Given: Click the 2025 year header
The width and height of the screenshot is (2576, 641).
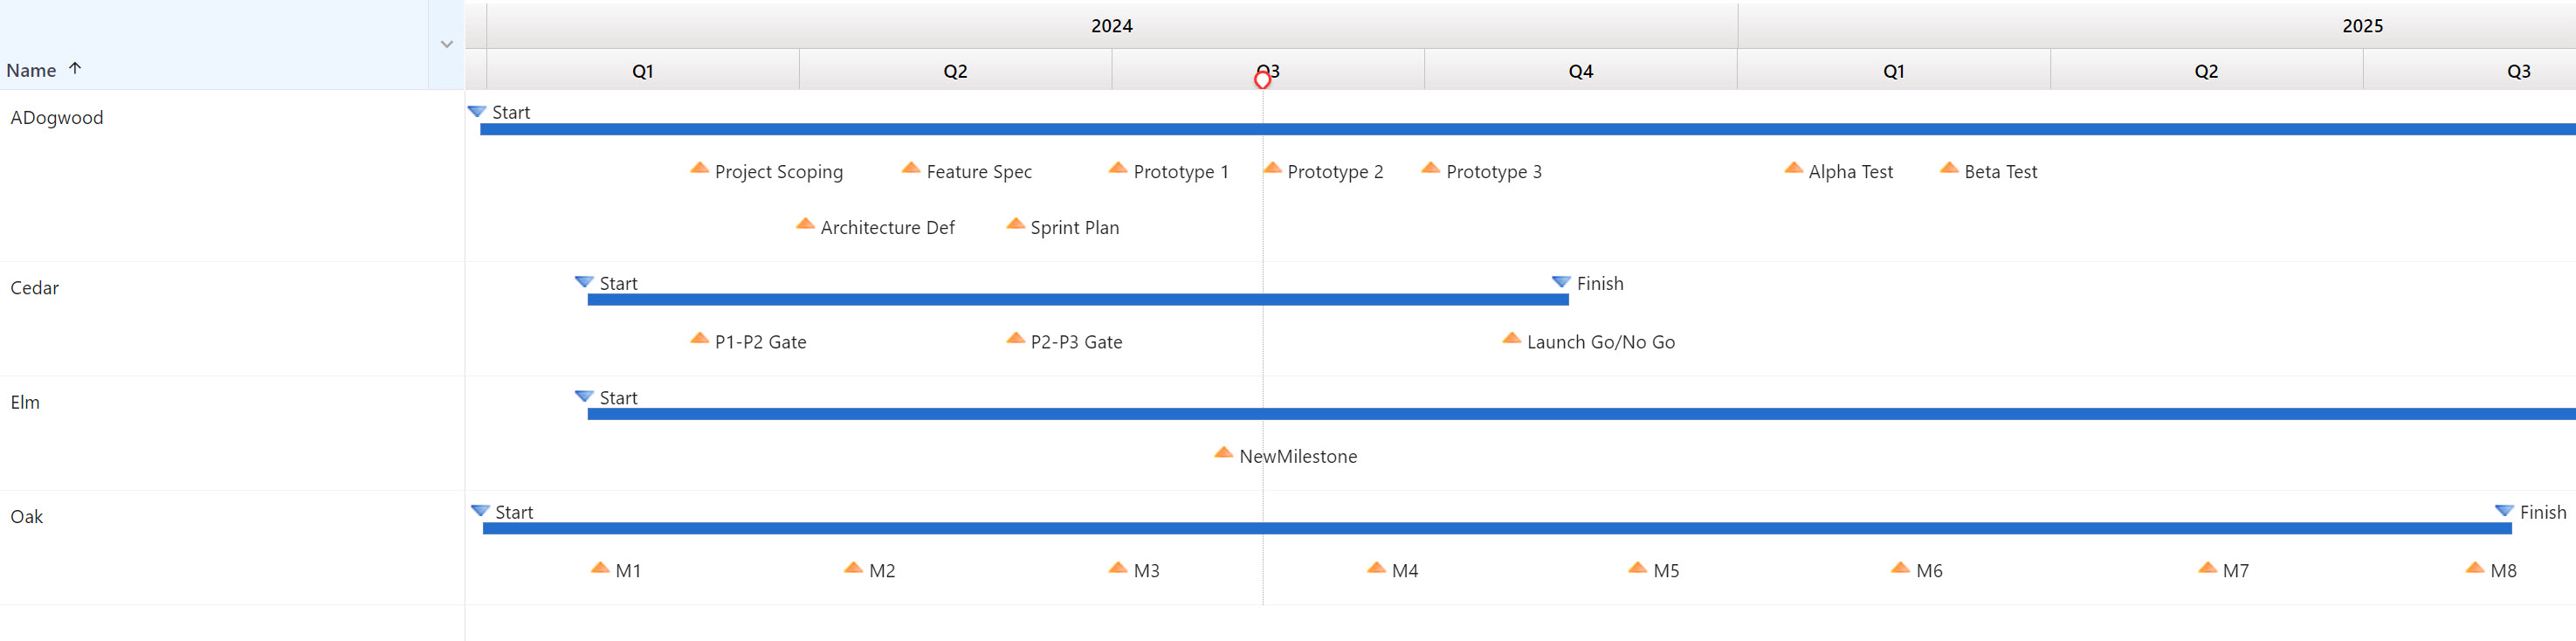Looking at the screenshot, I should tap(2362, 25).
